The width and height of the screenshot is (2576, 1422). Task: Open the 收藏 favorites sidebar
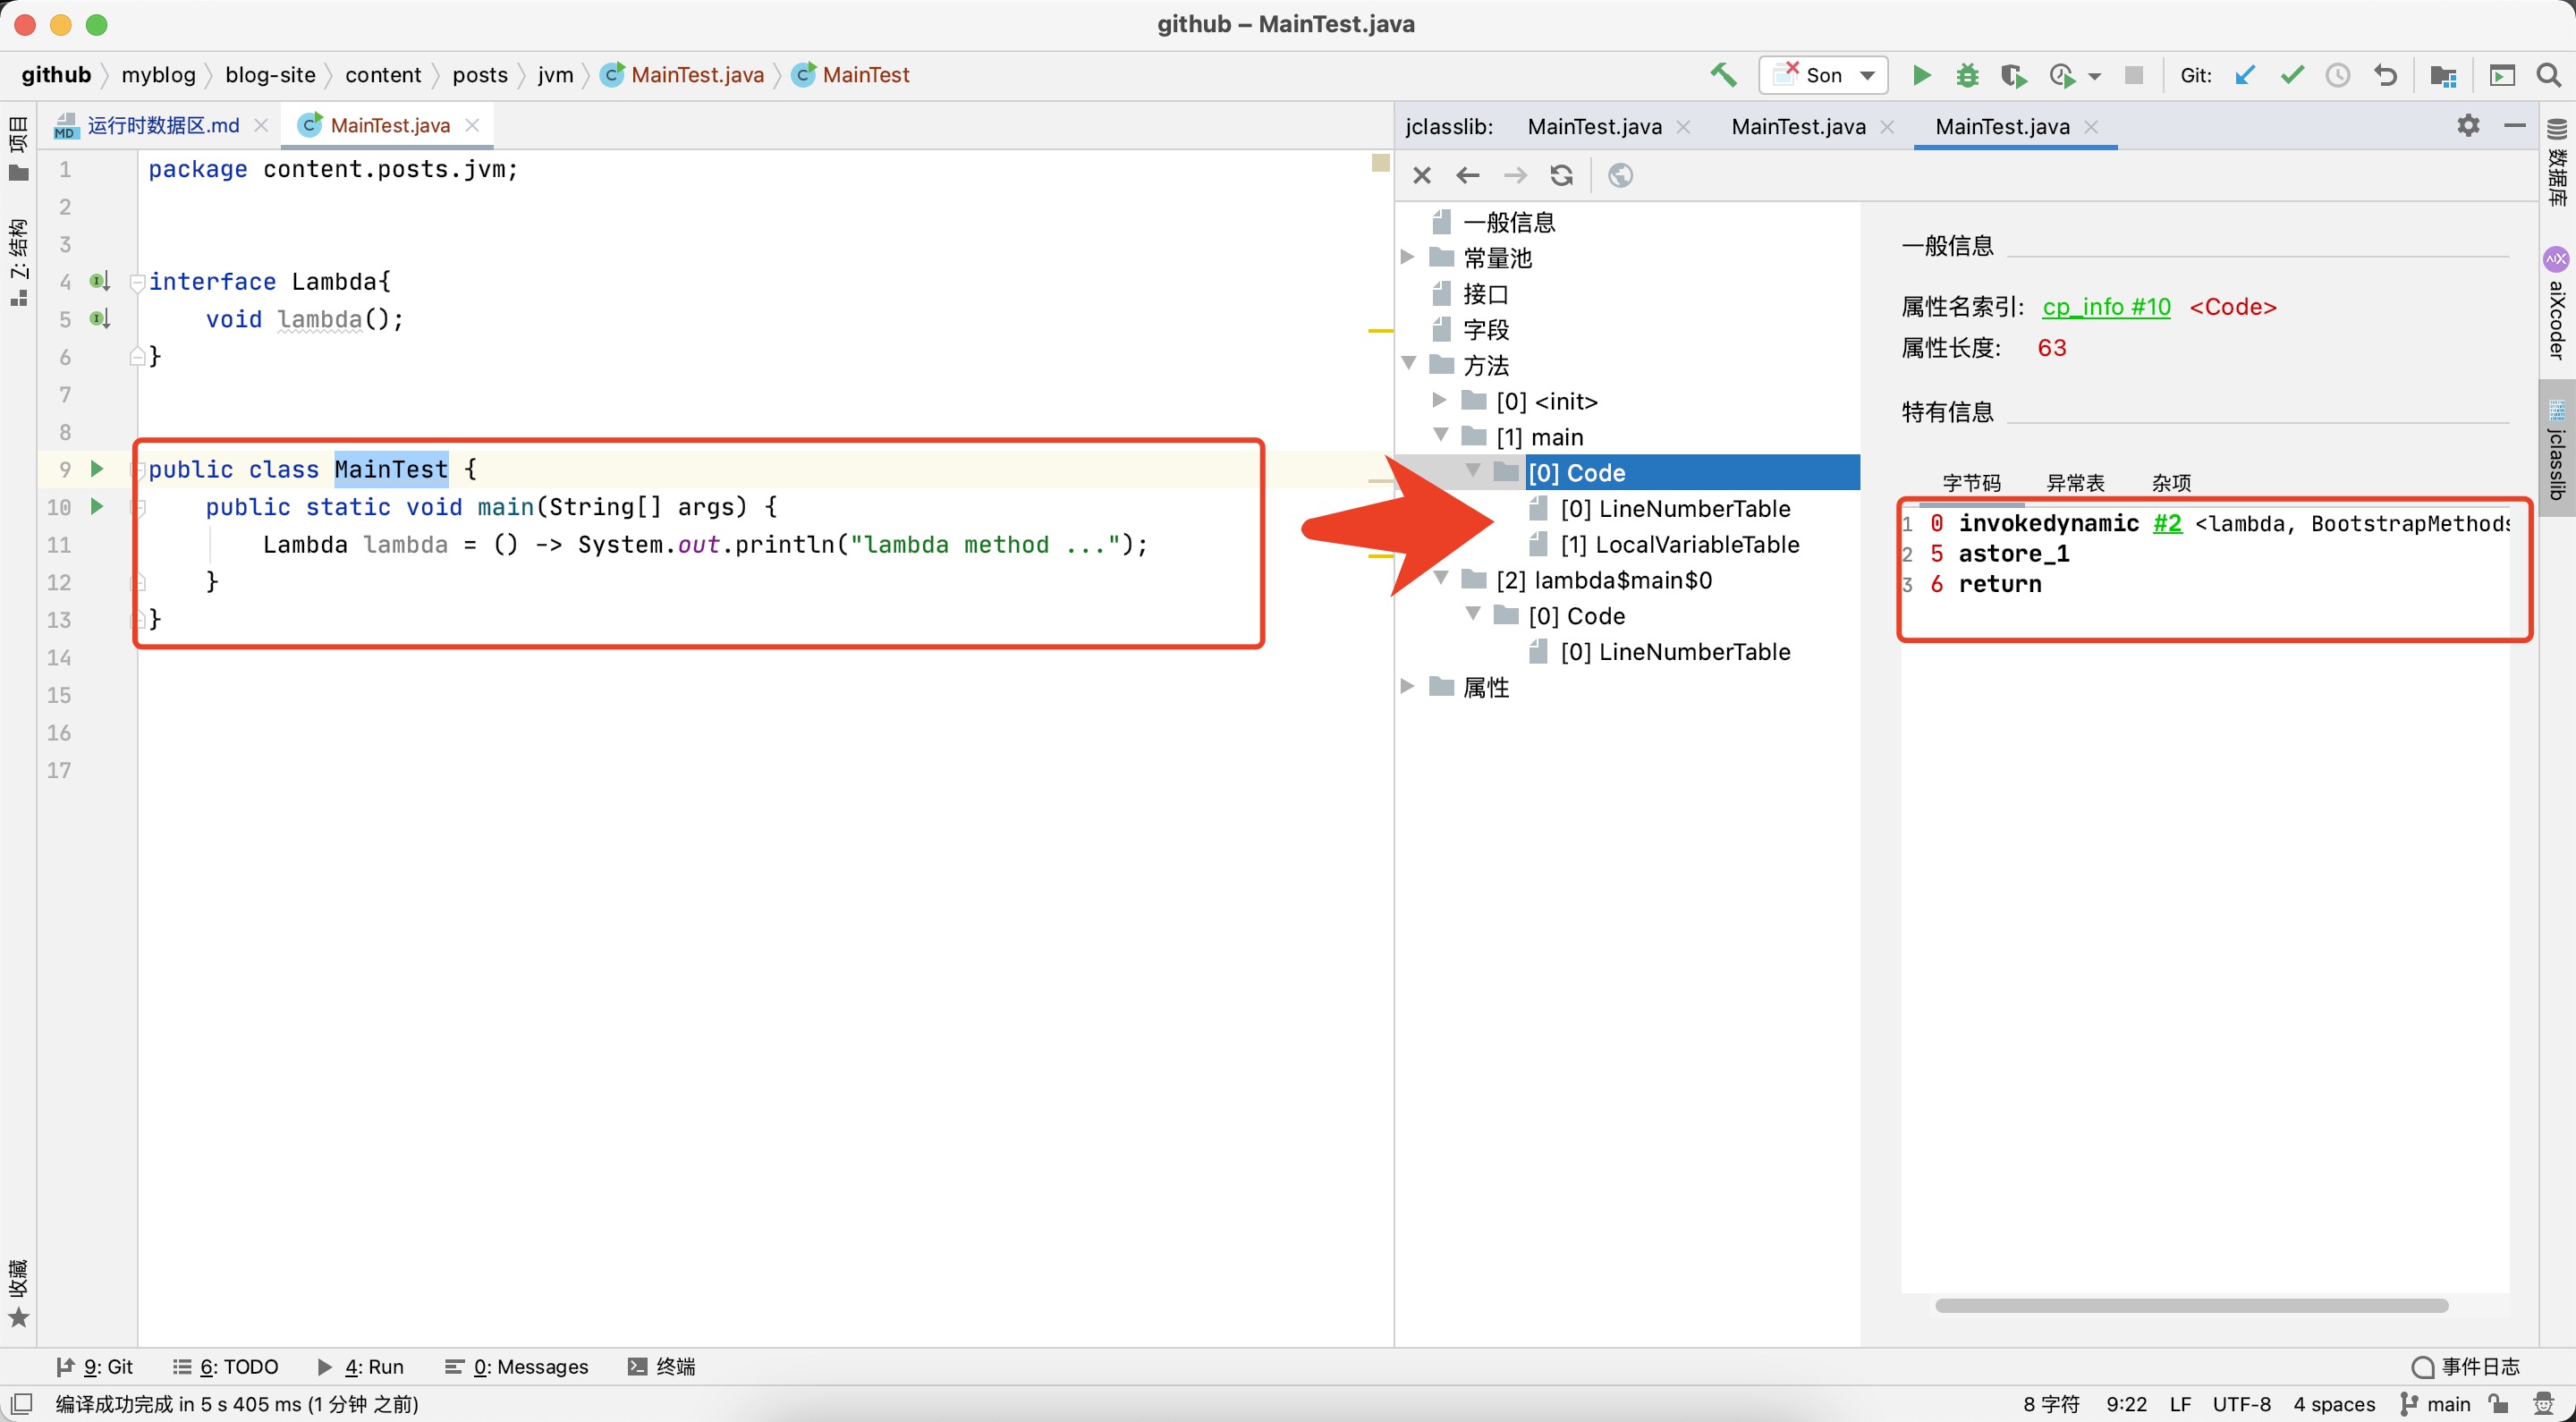(18, 1293)
